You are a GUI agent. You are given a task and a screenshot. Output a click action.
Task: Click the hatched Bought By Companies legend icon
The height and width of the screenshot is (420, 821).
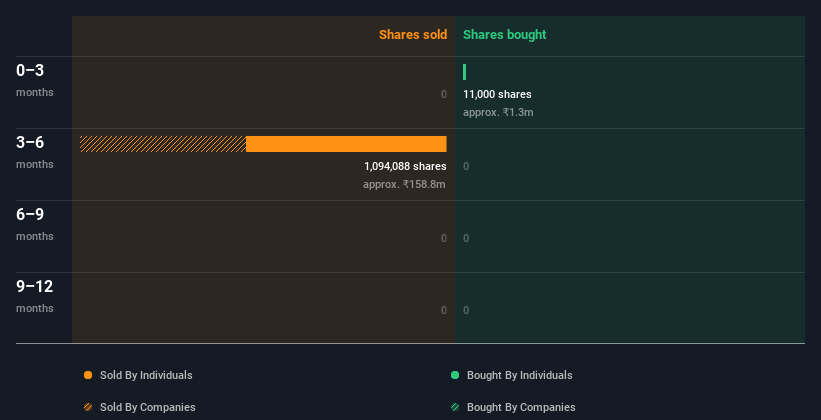coord(455,407)
